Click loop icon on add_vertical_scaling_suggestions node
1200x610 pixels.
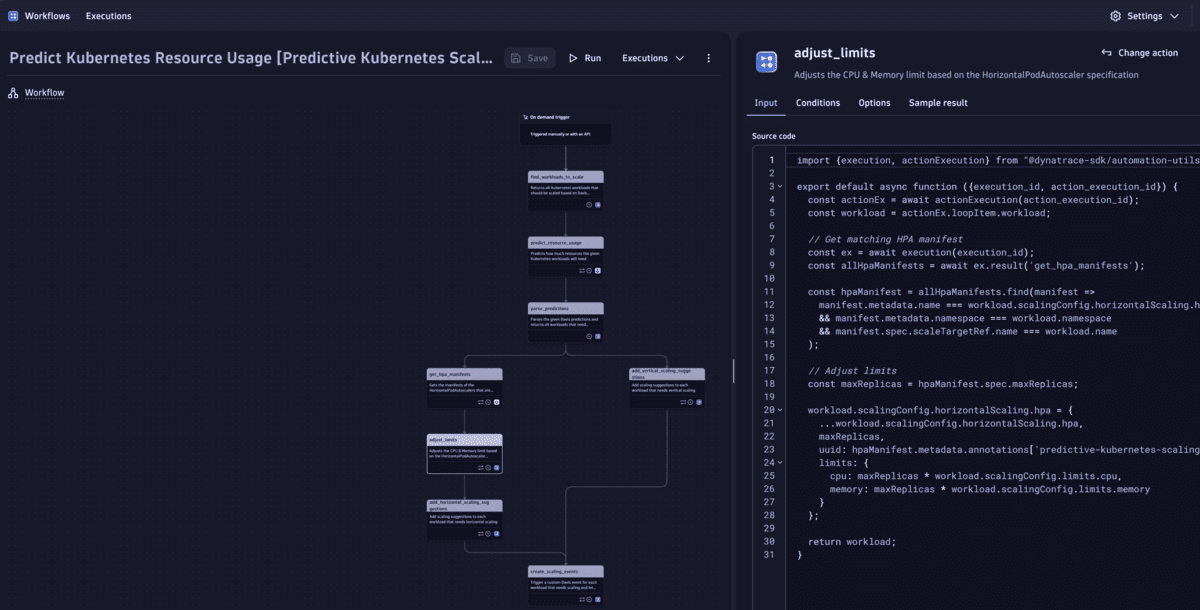[x=683, y=402]
